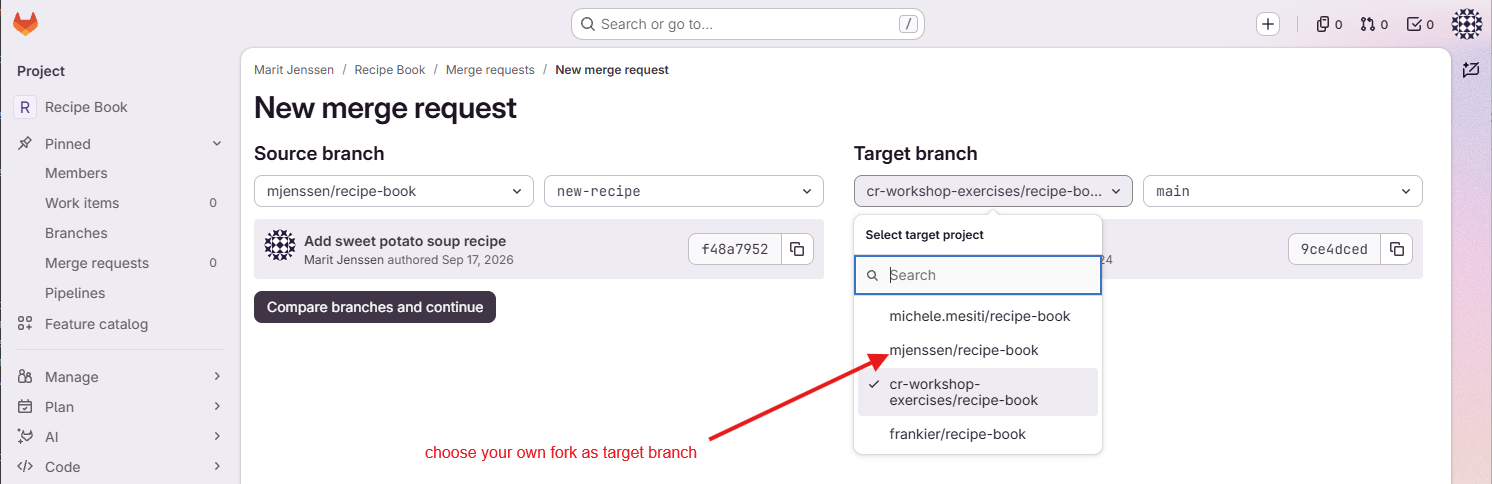Image resolution: width=1492 pixels, height=484 pixels.
Task: Copy commit SHA 9ce4dced
Action: coord(1397,249)
